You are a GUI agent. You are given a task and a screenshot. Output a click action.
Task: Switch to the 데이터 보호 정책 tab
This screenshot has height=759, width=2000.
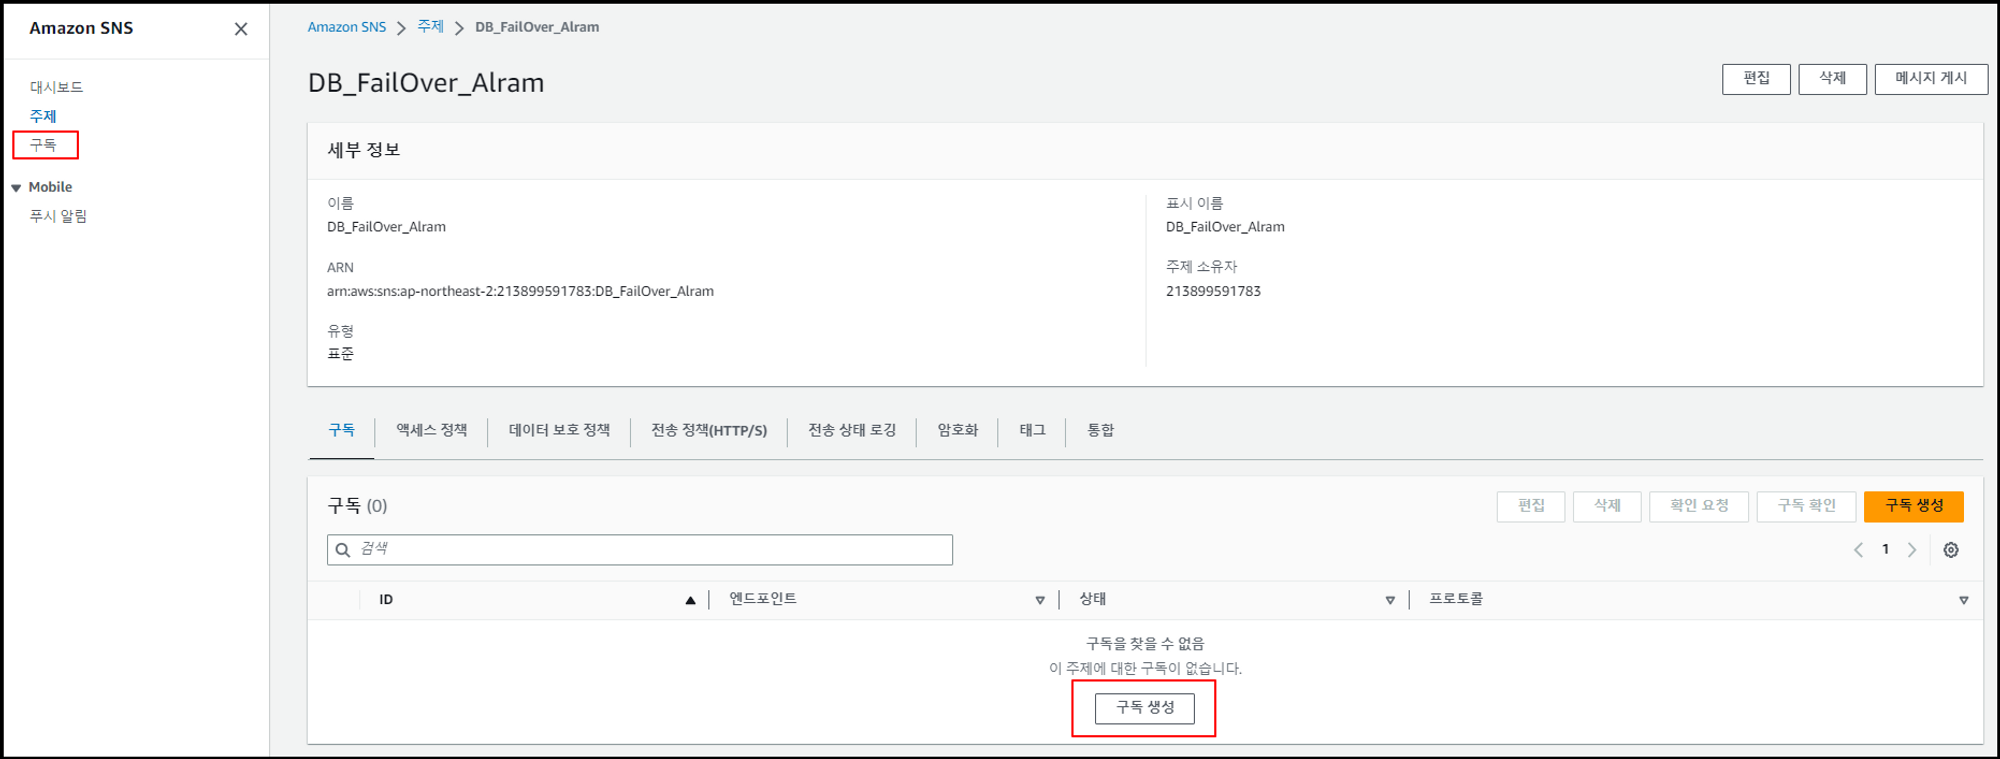[x=559, y=430]
